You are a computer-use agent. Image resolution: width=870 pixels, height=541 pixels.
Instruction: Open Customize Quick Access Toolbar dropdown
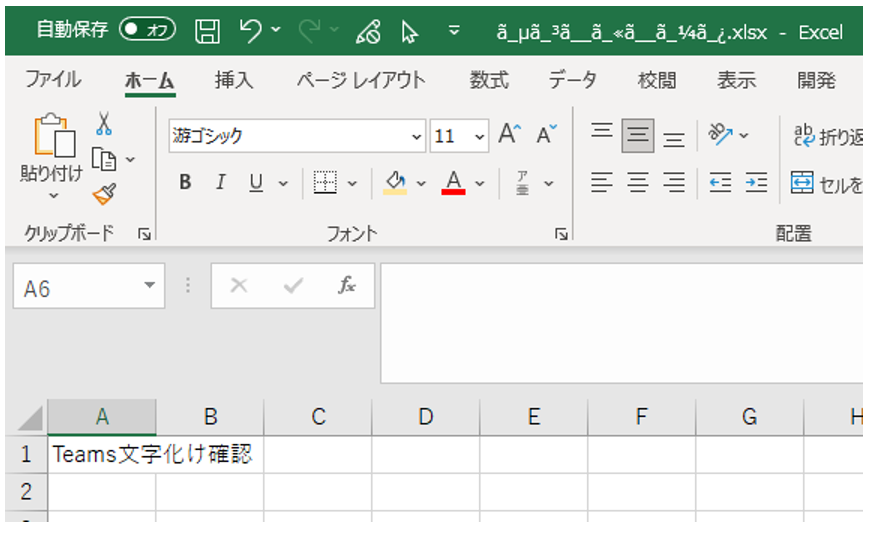pyautogui.click(x=454, y=31)
